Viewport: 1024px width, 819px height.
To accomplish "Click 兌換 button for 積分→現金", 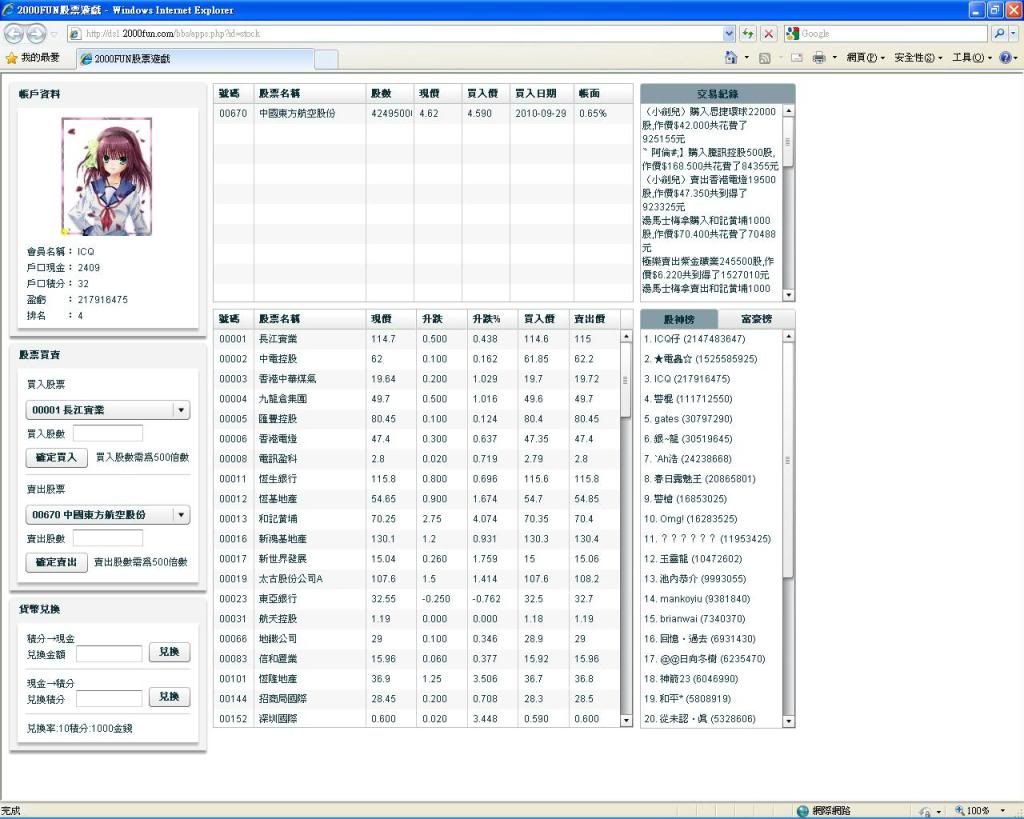I will [169, 652].
